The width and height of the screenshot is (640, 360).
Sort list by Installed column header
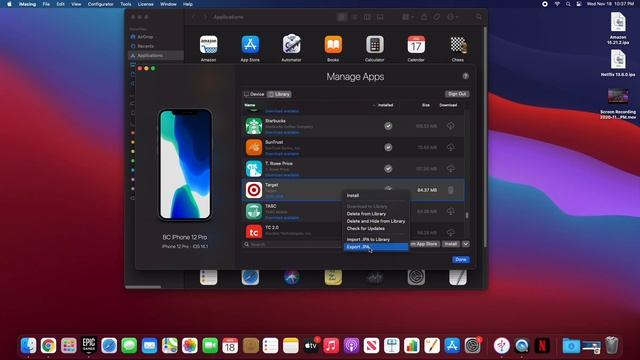click(x=385, y=105)
